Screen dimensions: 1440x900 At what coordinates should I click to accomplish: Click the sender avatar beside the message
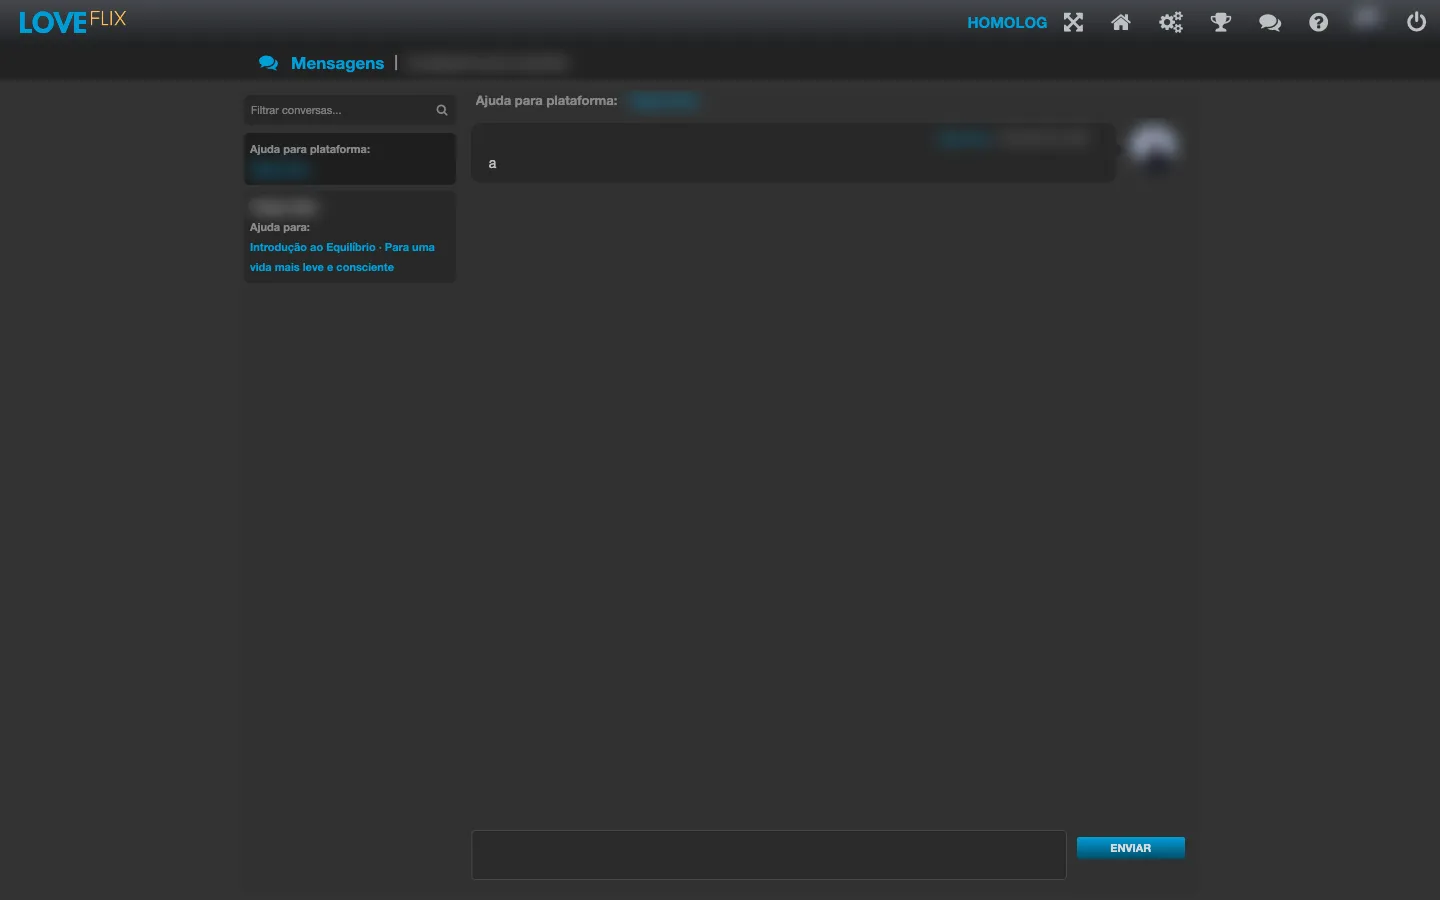(1154, 147)
